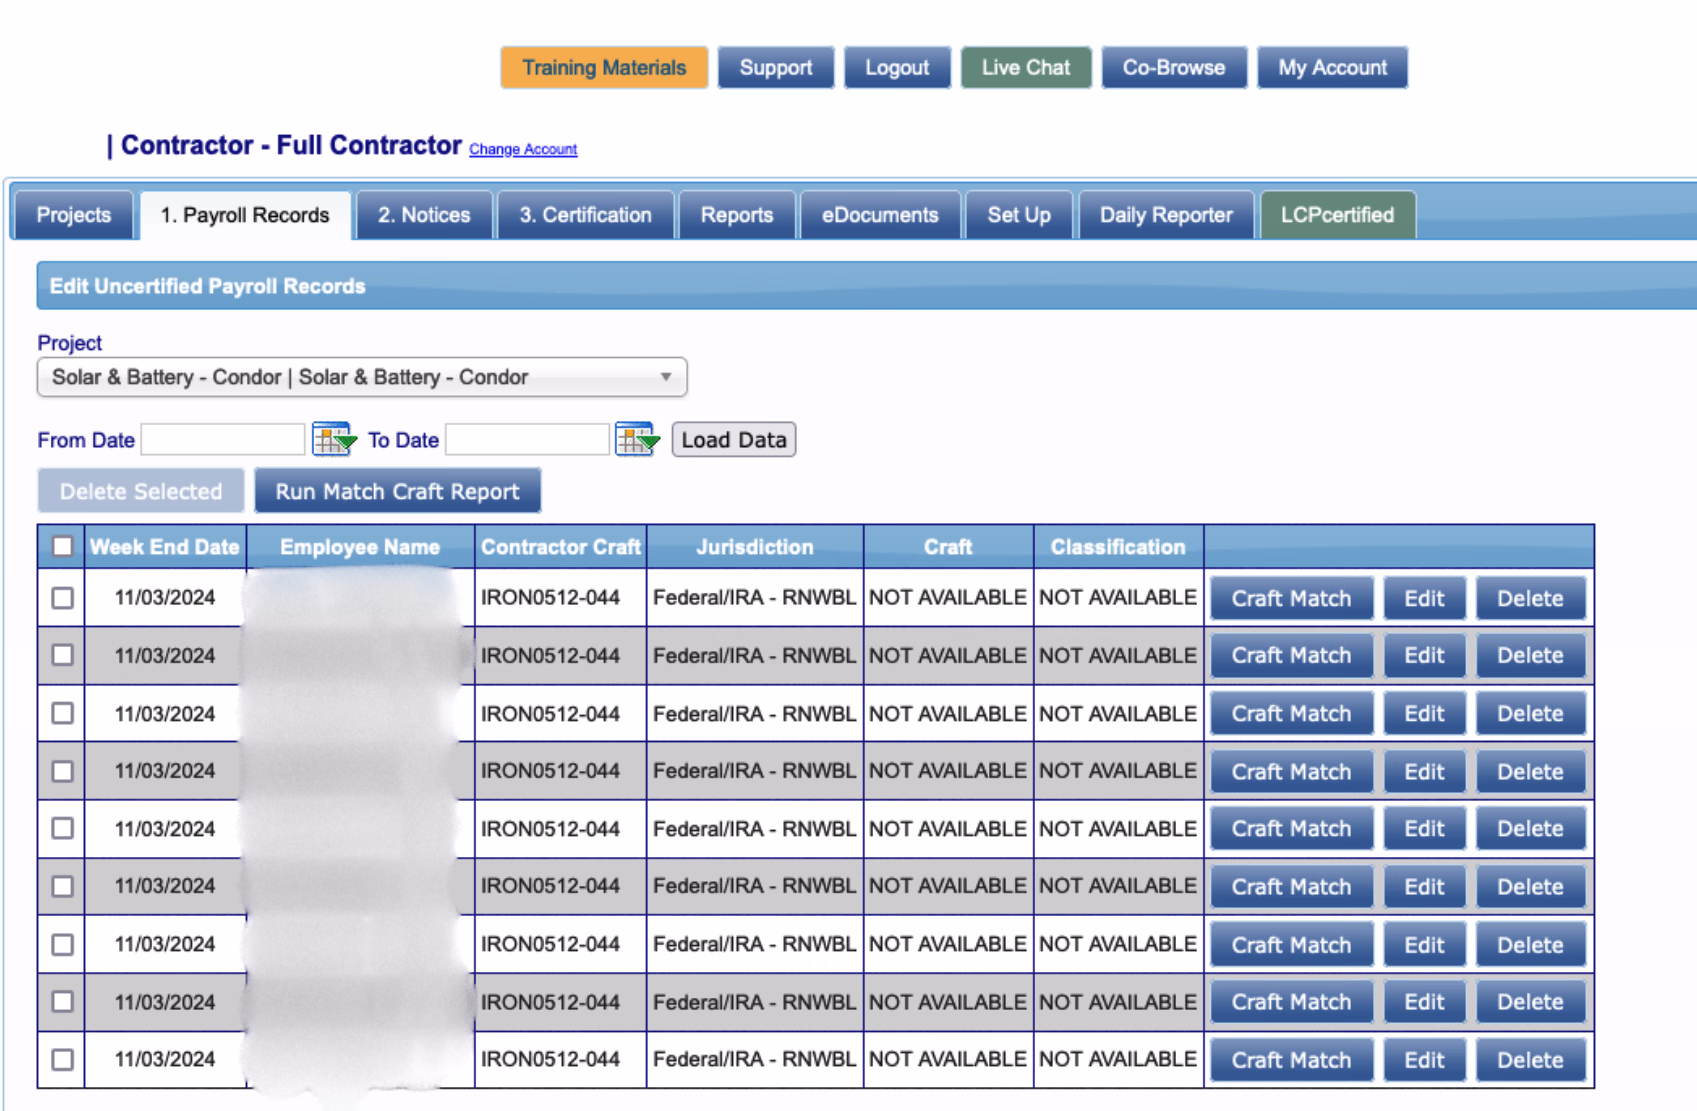Image resolution: width=1697 pixels, height=1111 pixels.
Task: Follow the Change Account link
Action: 523,149
